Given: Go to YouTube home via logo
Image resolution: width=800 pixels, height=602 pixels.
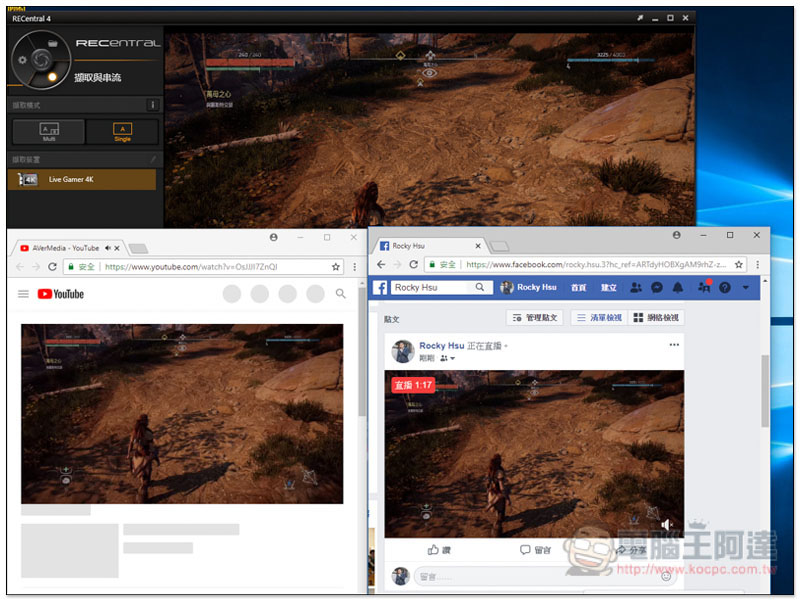Looking at the screenshot, I should (x=61, y=294).
